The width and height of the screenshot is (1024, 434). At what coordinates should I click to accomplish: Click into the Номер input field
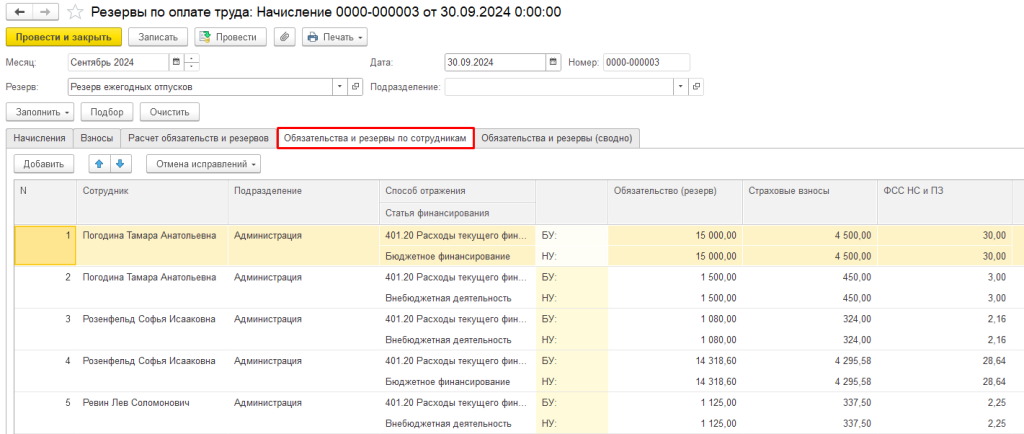click(x=645, y=62)
